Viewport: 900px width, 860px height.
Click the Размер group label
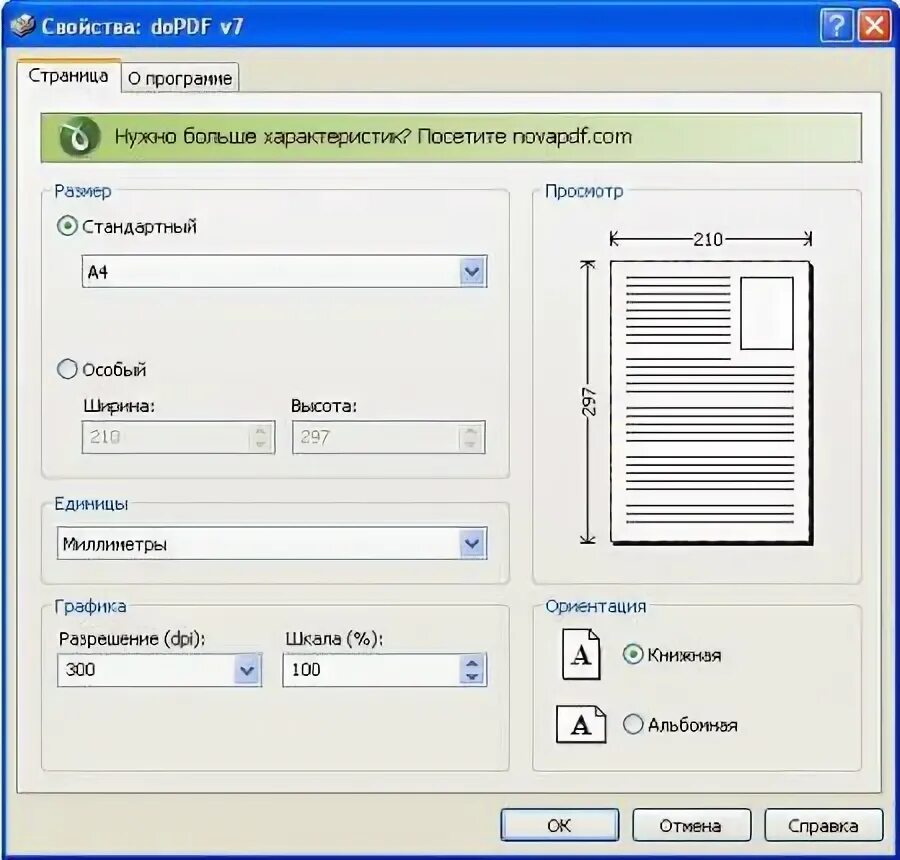[x=83, y=191]
